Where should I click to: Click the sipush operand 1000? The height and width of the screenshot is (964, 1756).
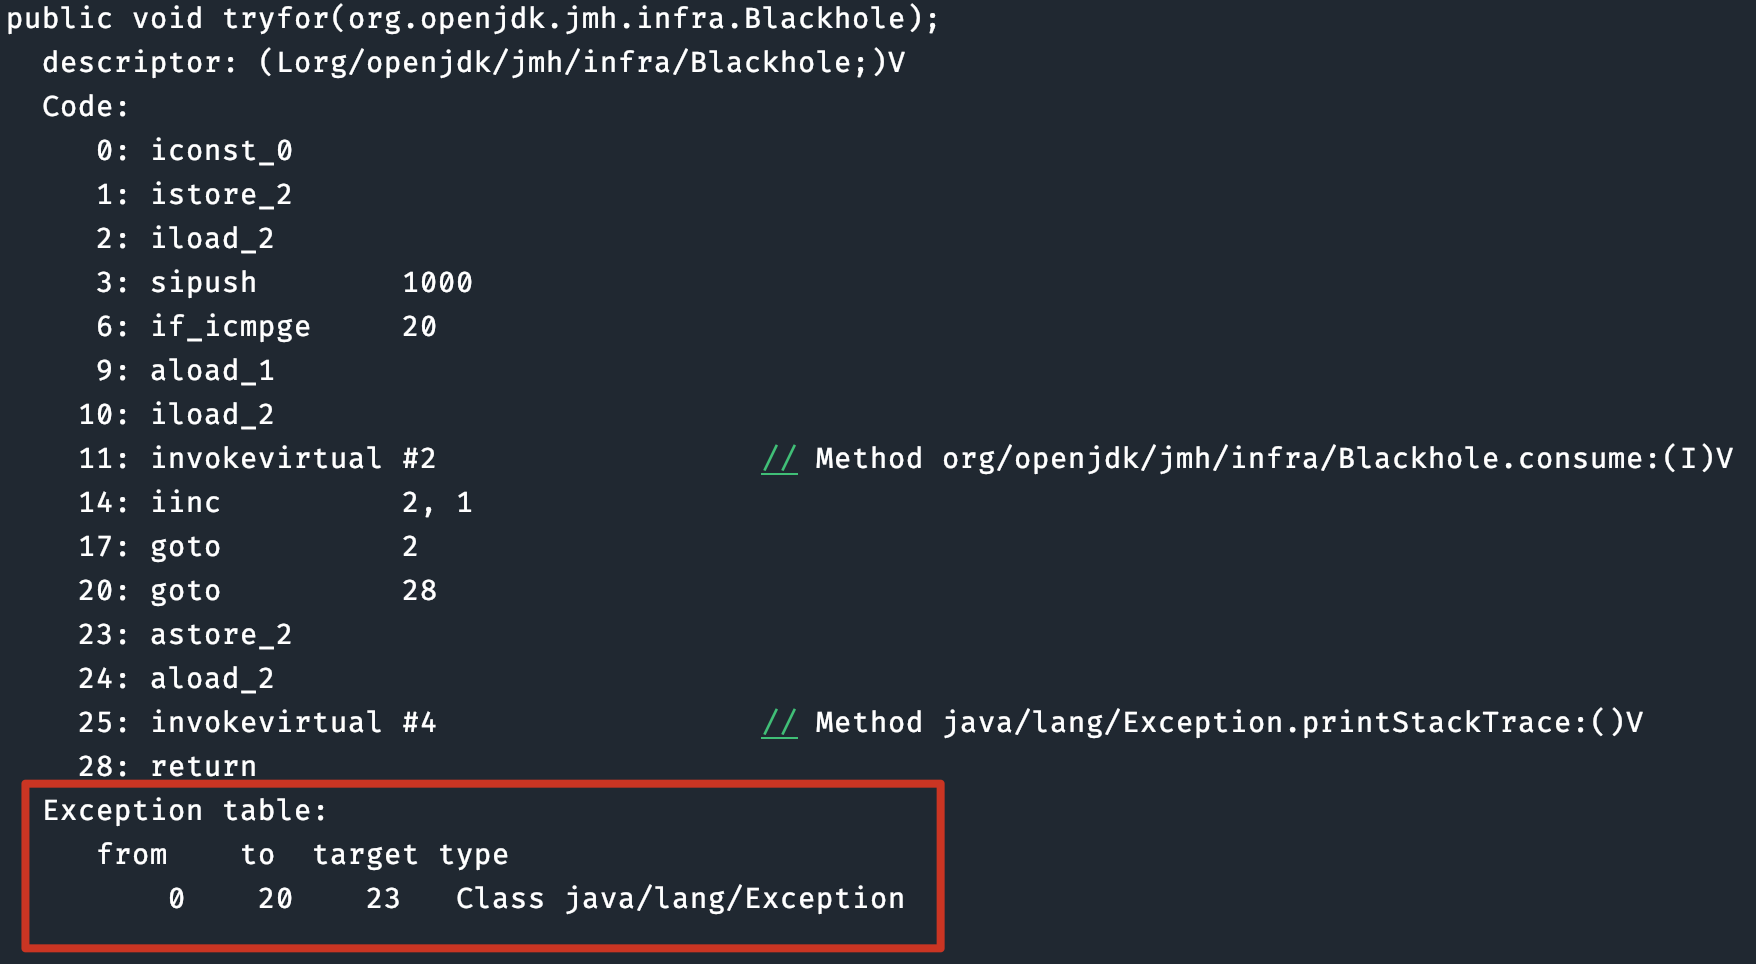tap(437, 283)
